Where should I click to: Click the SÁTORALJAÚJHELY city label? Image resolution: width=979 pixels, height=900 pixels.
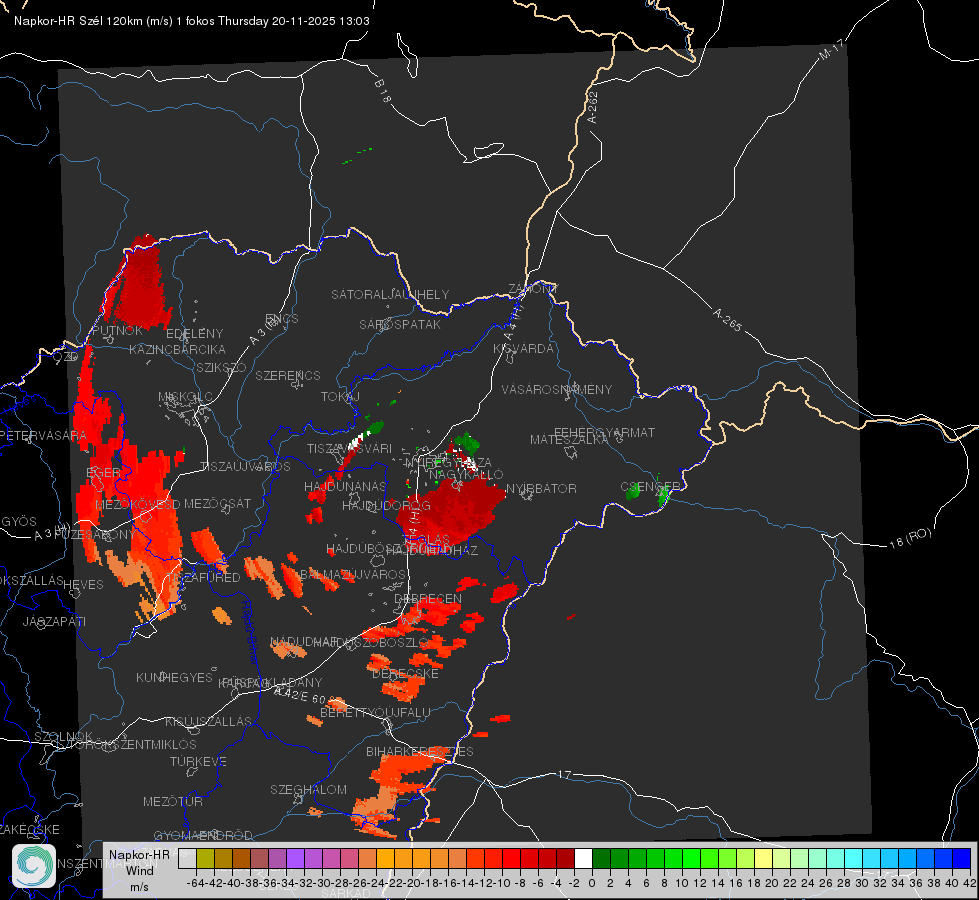tap(390, 294)
